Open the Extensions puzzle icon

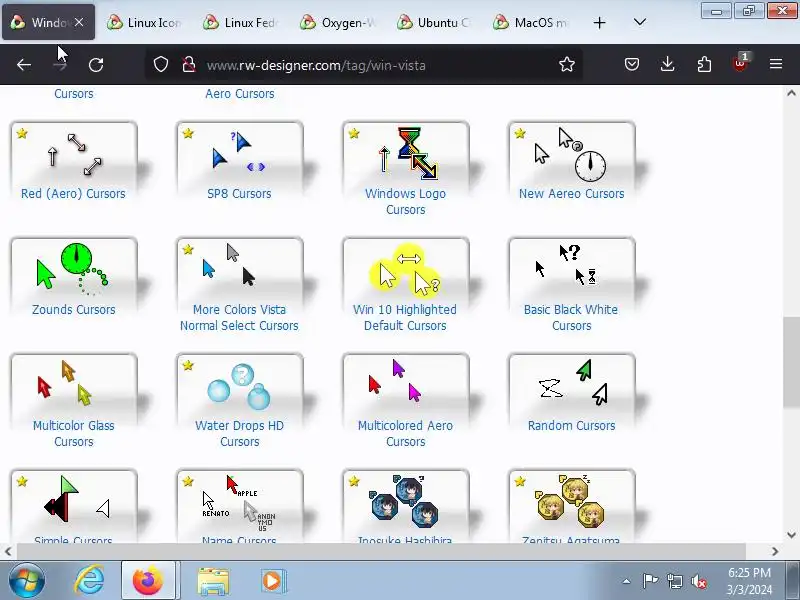704,64
